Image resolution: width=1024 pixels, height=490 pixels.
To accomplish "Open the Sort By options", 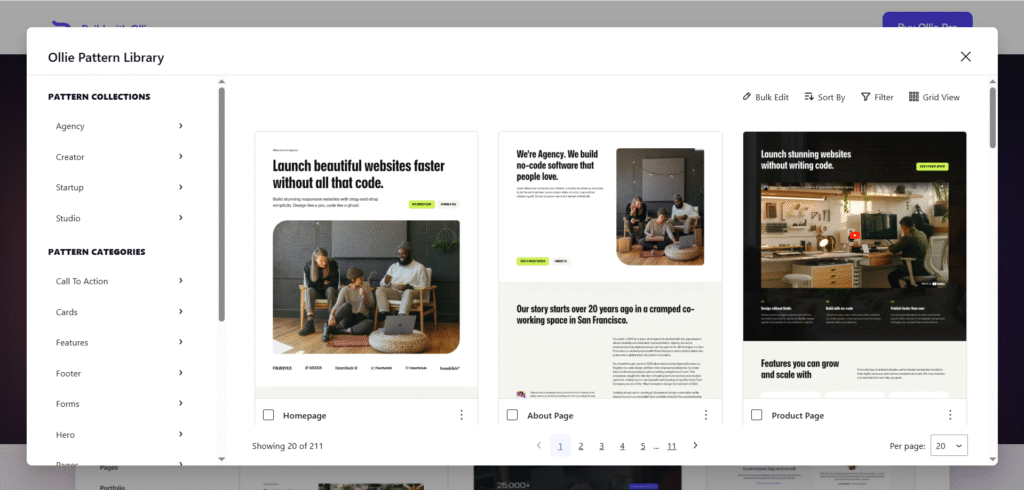I will pos(824,97).
